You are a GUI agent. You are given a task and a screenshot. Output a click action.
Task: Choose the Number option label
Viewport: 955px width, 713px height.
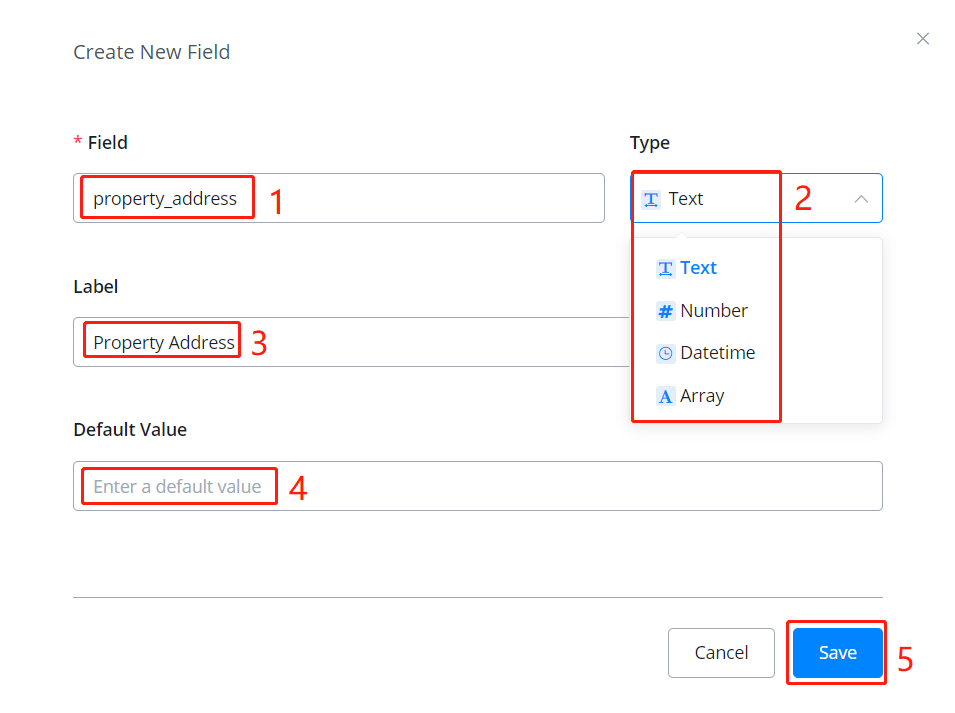[713, 311]
